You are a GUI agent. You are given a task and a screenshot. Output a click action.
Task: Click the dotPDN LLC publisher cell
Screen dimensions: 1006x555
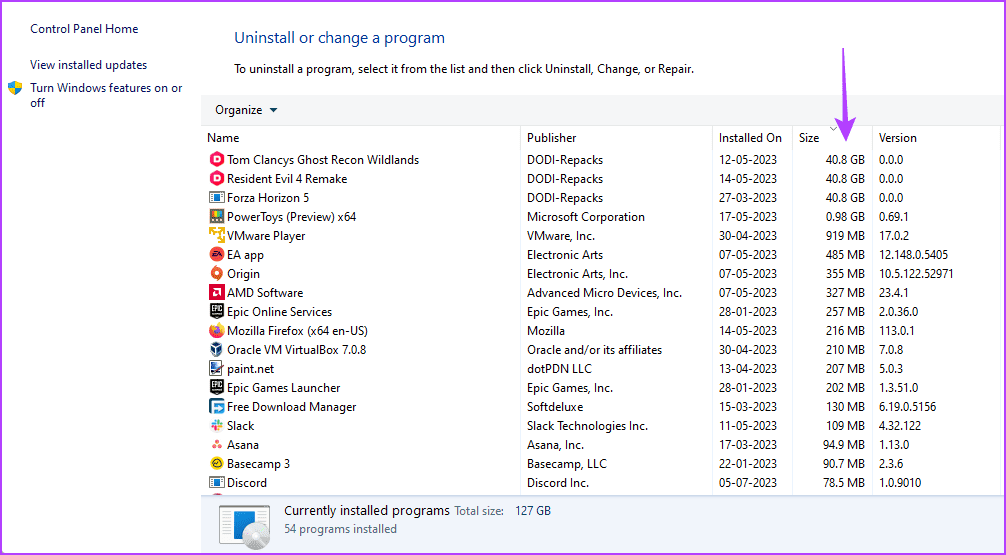(x=559, y=369)
